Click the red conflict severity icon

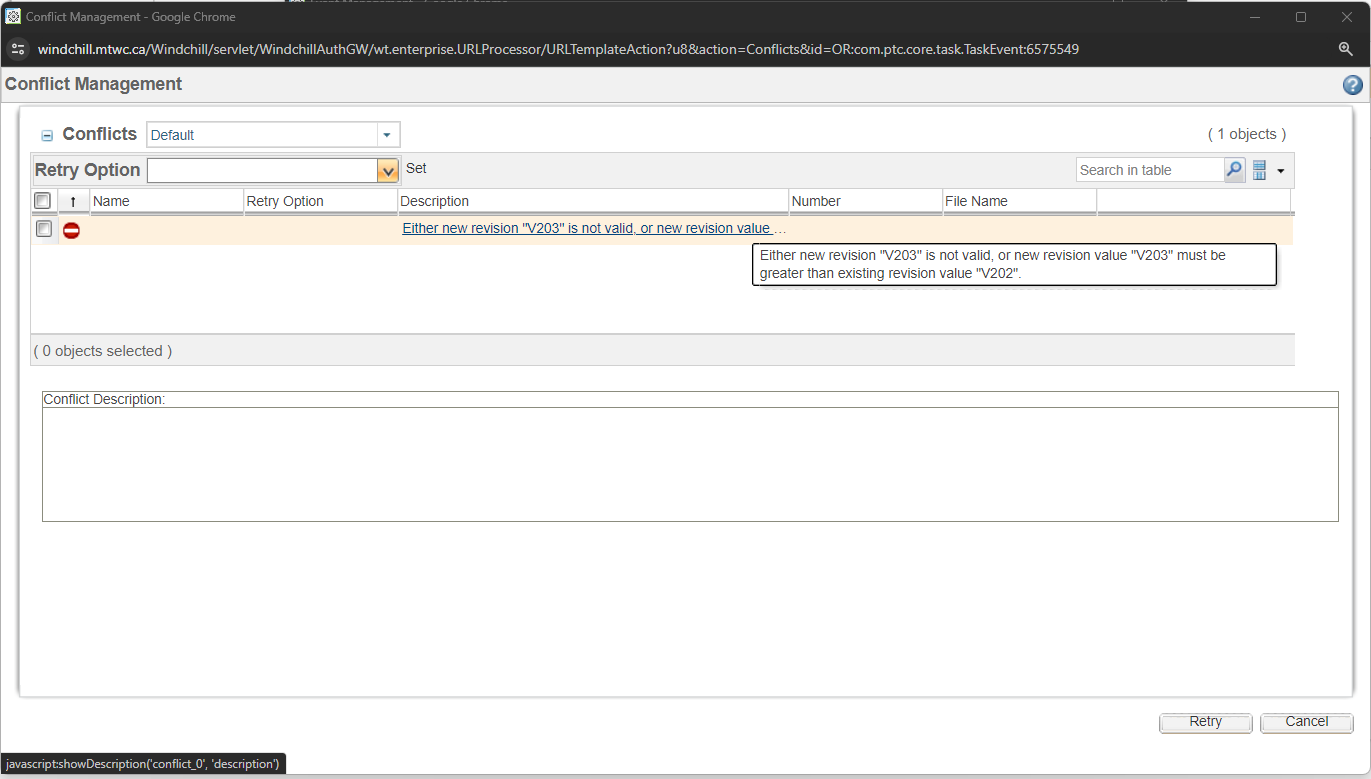click(71, 229)
